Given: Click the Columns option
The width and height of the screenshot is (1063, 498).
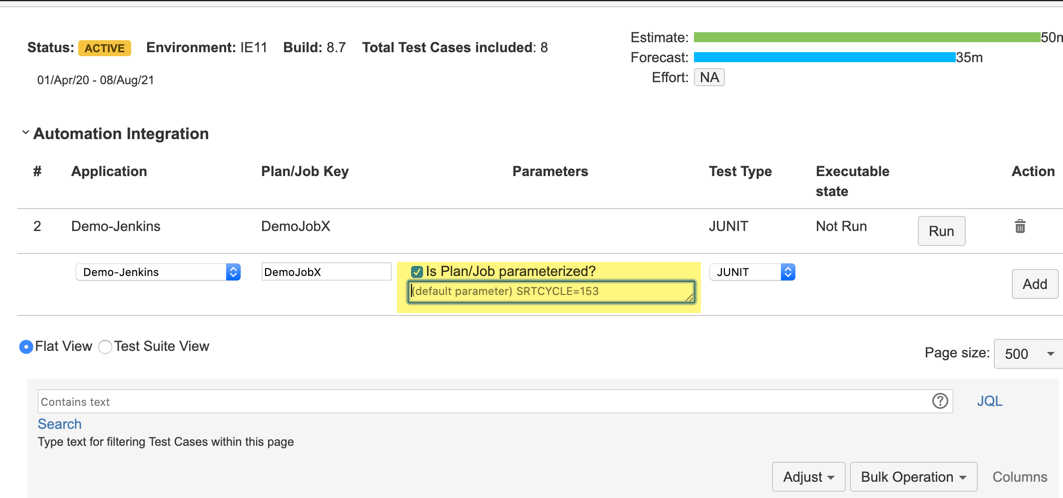Looking at the screenshot, I should pos(1019,477).
